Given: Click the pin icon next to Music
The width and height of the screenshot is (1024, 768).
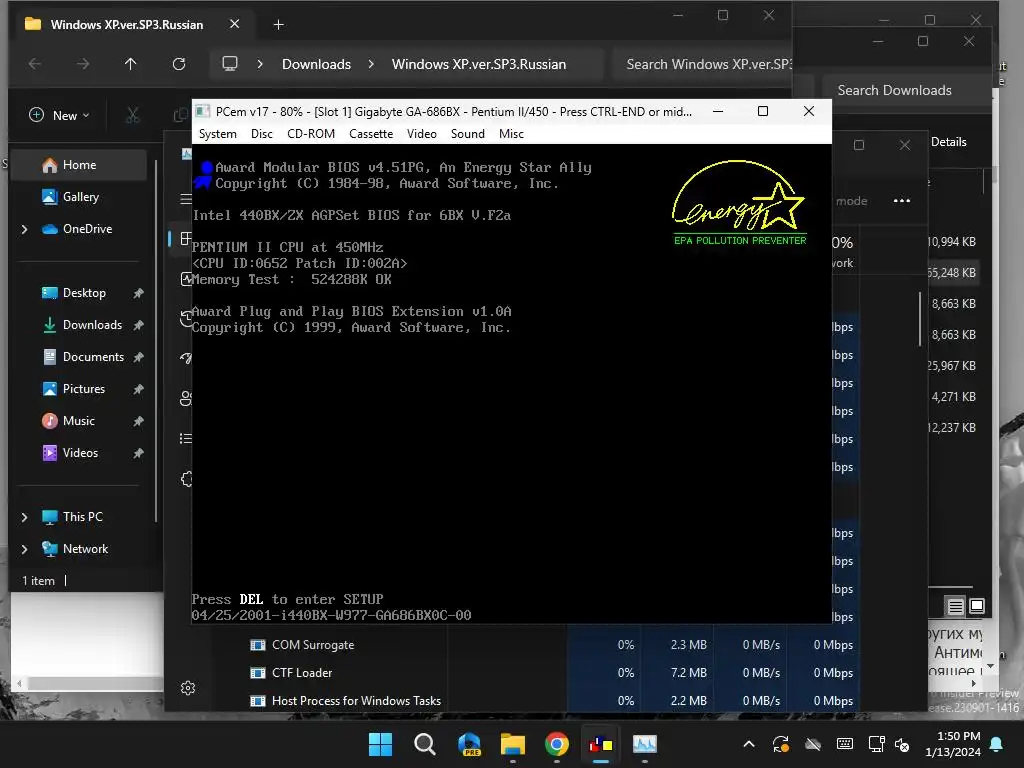Looking at the screenshot, I should pos(138,421).
